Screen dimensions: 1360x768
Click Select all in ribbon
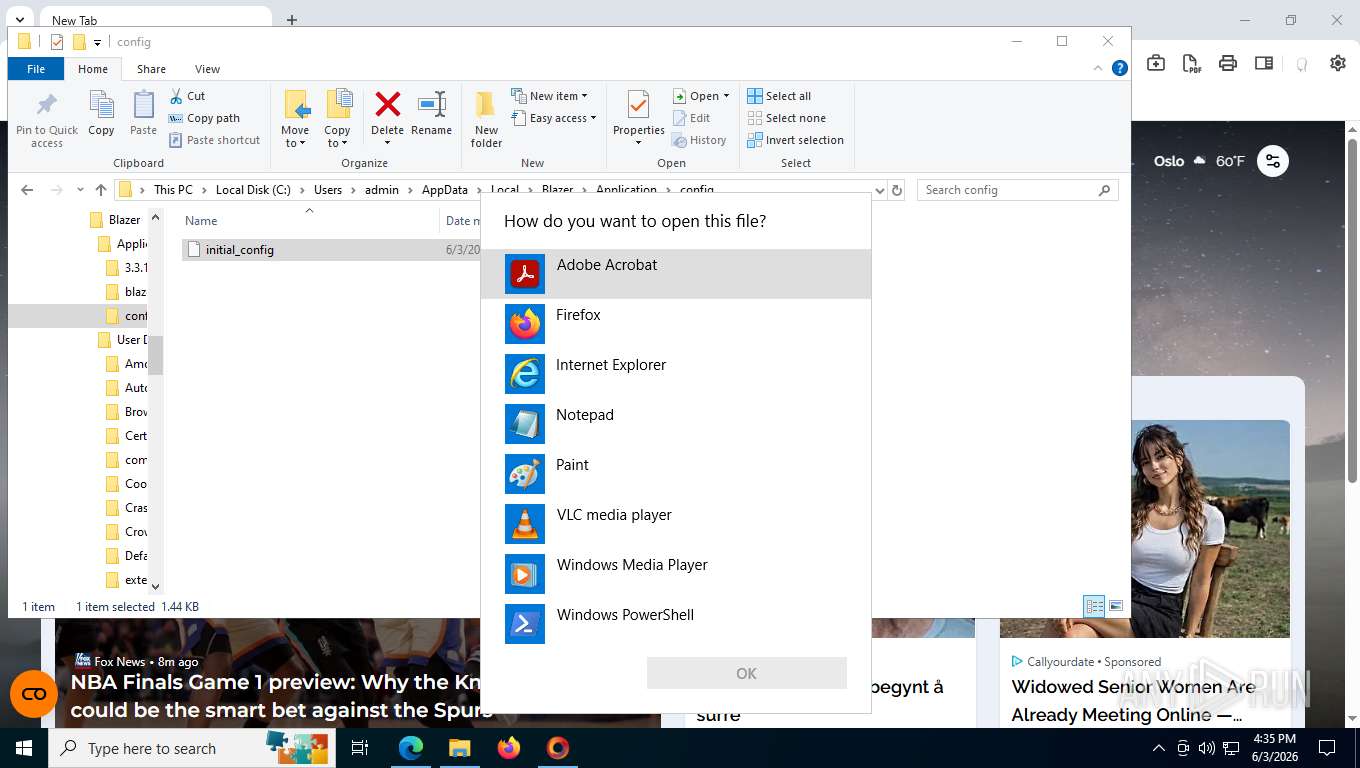point(779,96)
